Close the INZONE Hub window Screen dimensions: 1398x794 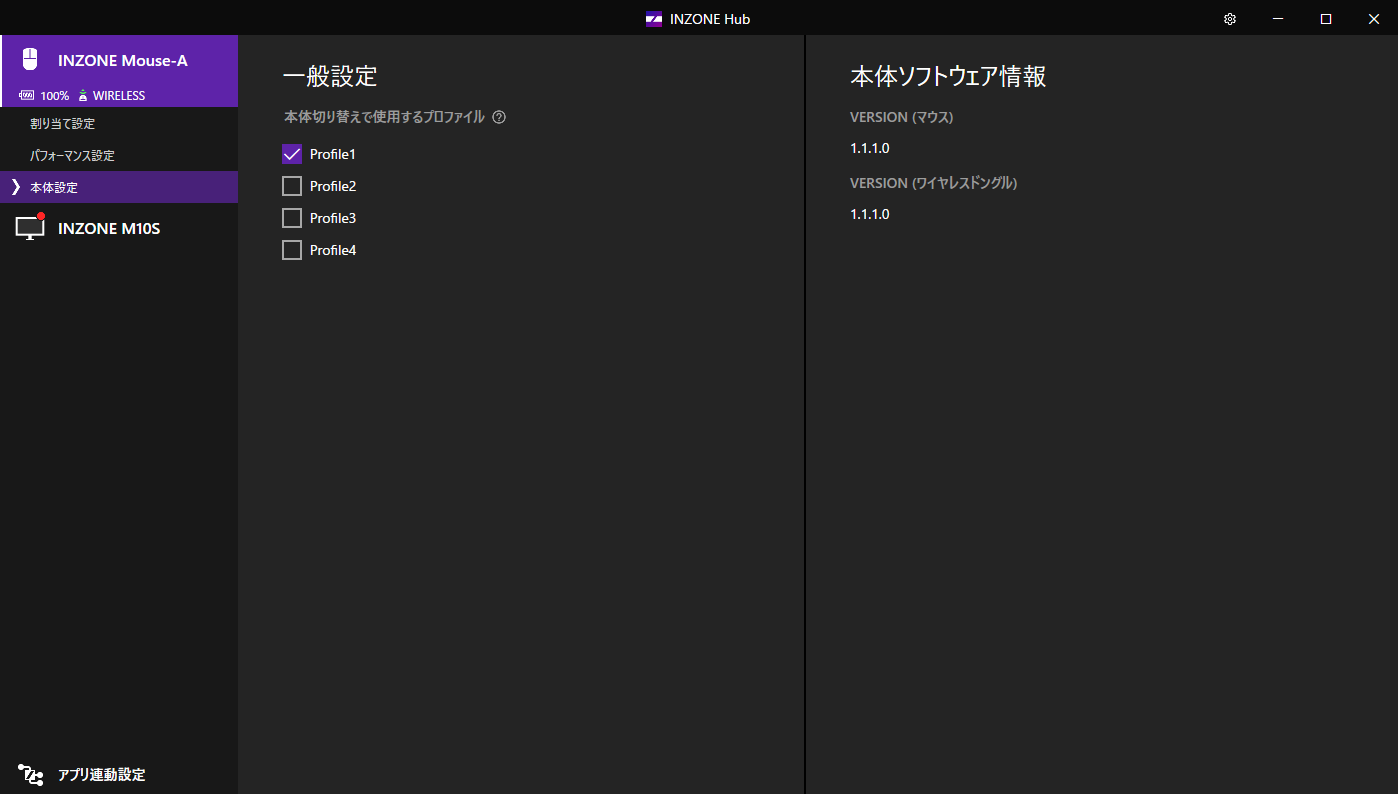pos(1374,19)
